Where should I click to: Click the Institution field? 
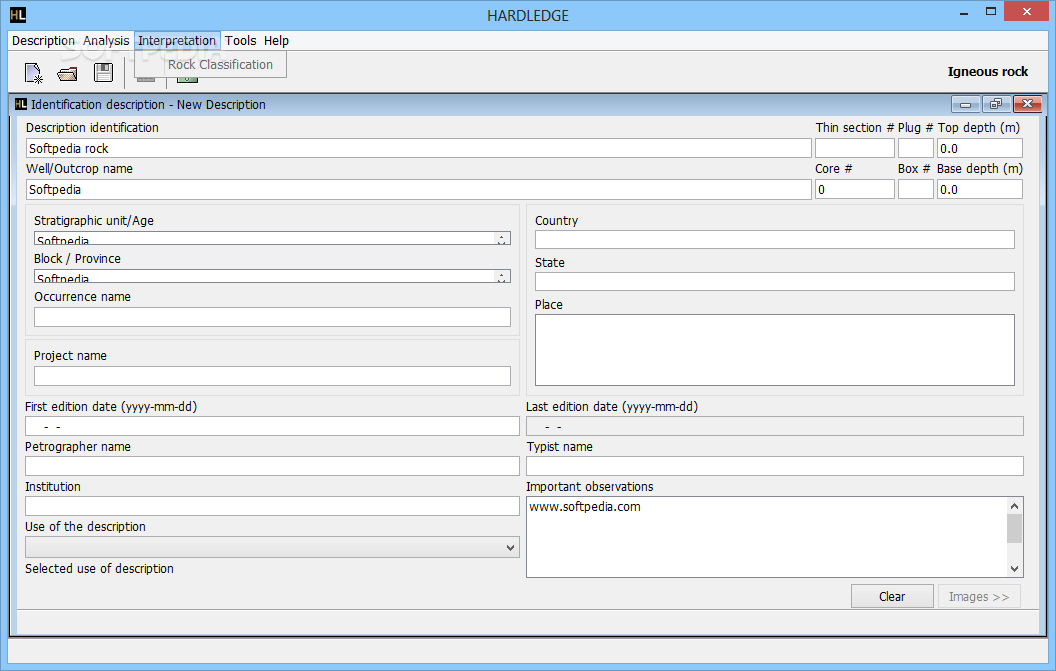272,506
